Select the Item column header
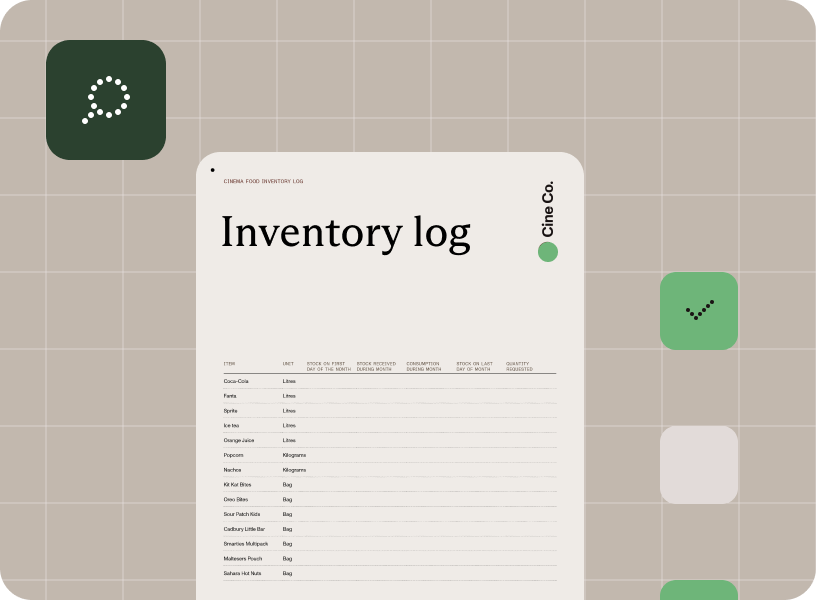Image resolution: width=816 pixels, height=600 pixels. coord(230,364)
